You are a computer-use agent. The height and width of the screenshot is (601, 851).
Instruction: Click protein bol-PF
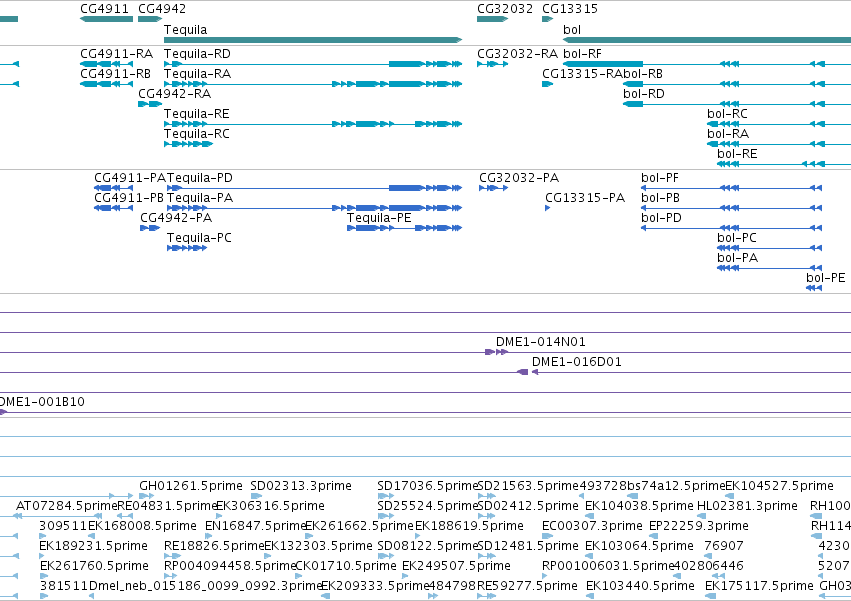(x=732, y=188)
